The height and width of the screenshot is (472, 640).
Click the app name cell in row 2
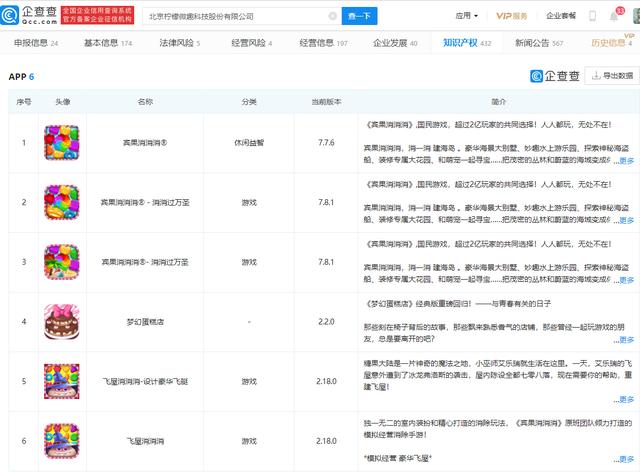tap(145, 202)
